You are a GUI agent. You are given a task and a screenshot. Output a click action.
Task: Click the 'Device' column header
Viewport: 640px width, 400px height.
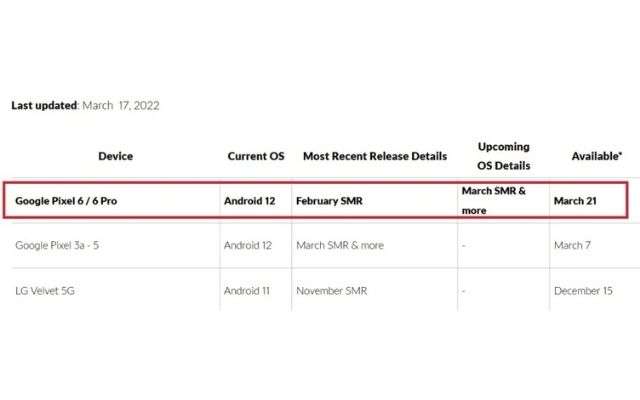point(116,156)
